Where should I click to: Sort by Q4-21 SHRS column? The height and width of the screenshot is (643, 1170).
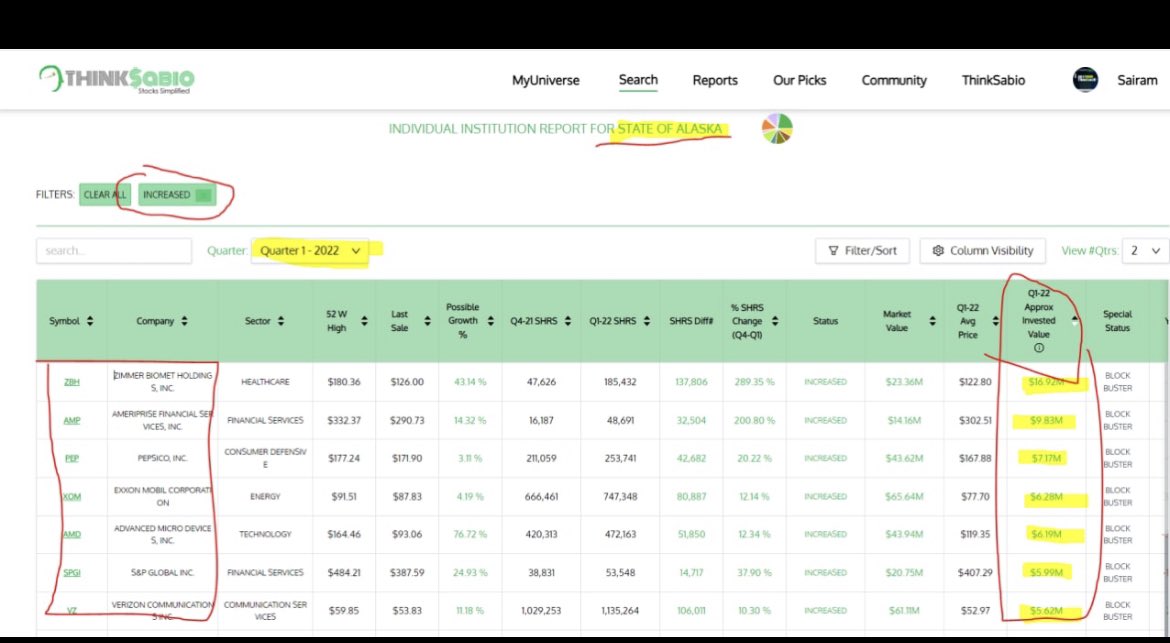[x=568, y=321]
